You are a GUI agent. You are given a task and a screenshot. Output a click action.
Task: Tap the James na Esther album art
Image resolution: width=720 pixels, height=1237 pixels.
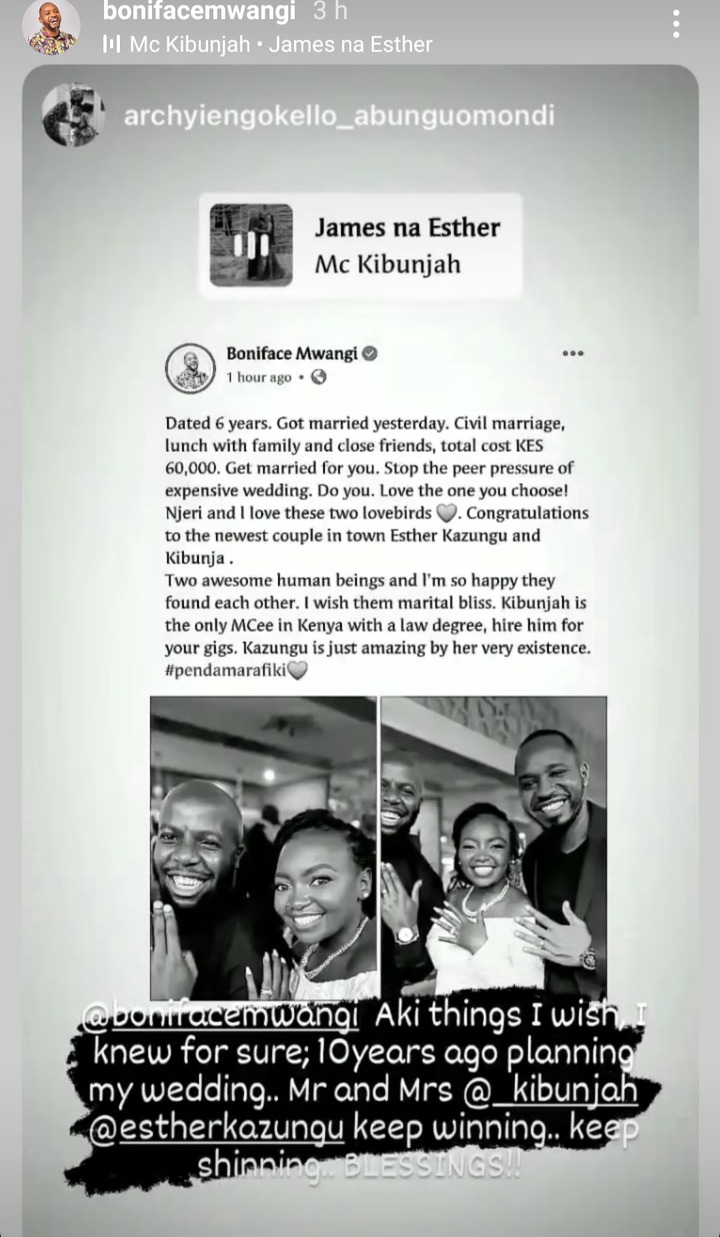pyautogui.click(x=251, y=245)
